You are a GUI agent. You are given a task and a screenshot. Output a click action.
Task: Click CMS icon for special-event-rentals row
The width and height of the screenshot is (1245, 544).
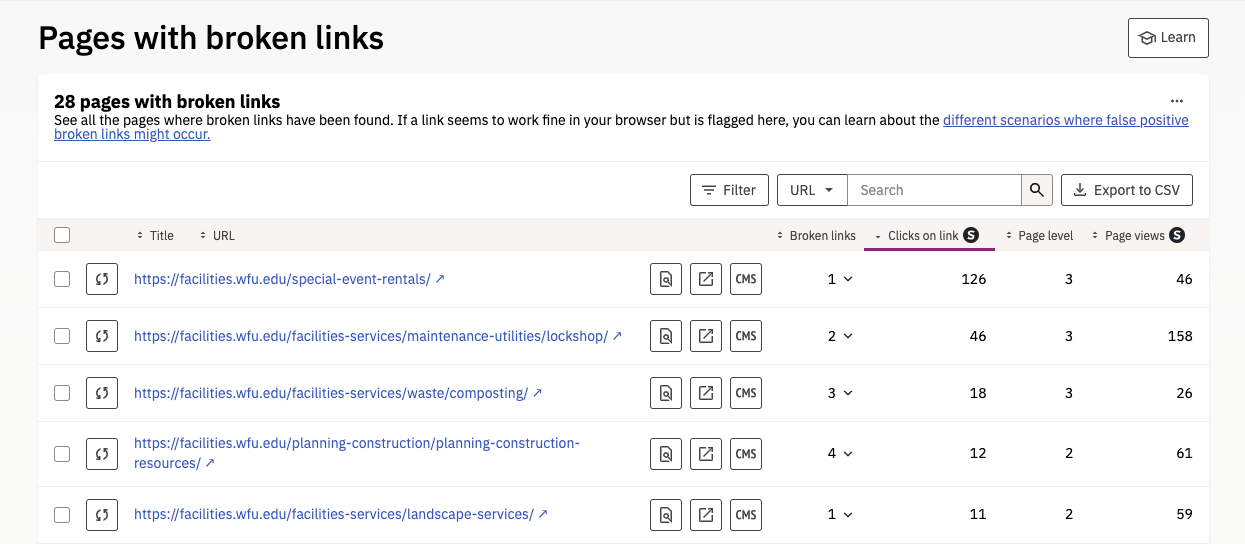[x=746, y=279]
